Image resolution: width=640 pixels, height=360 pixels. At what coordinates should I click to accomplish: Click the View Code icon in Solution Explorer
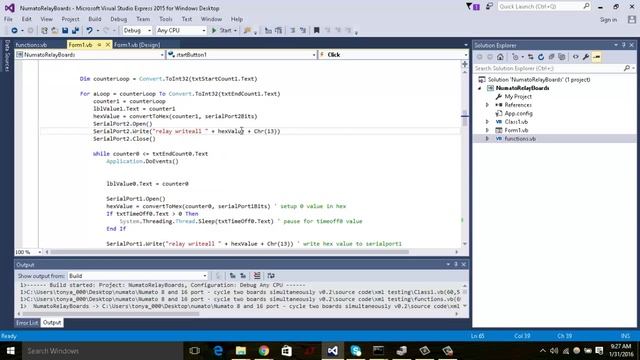pyautogui.click(x=576, y=57)
